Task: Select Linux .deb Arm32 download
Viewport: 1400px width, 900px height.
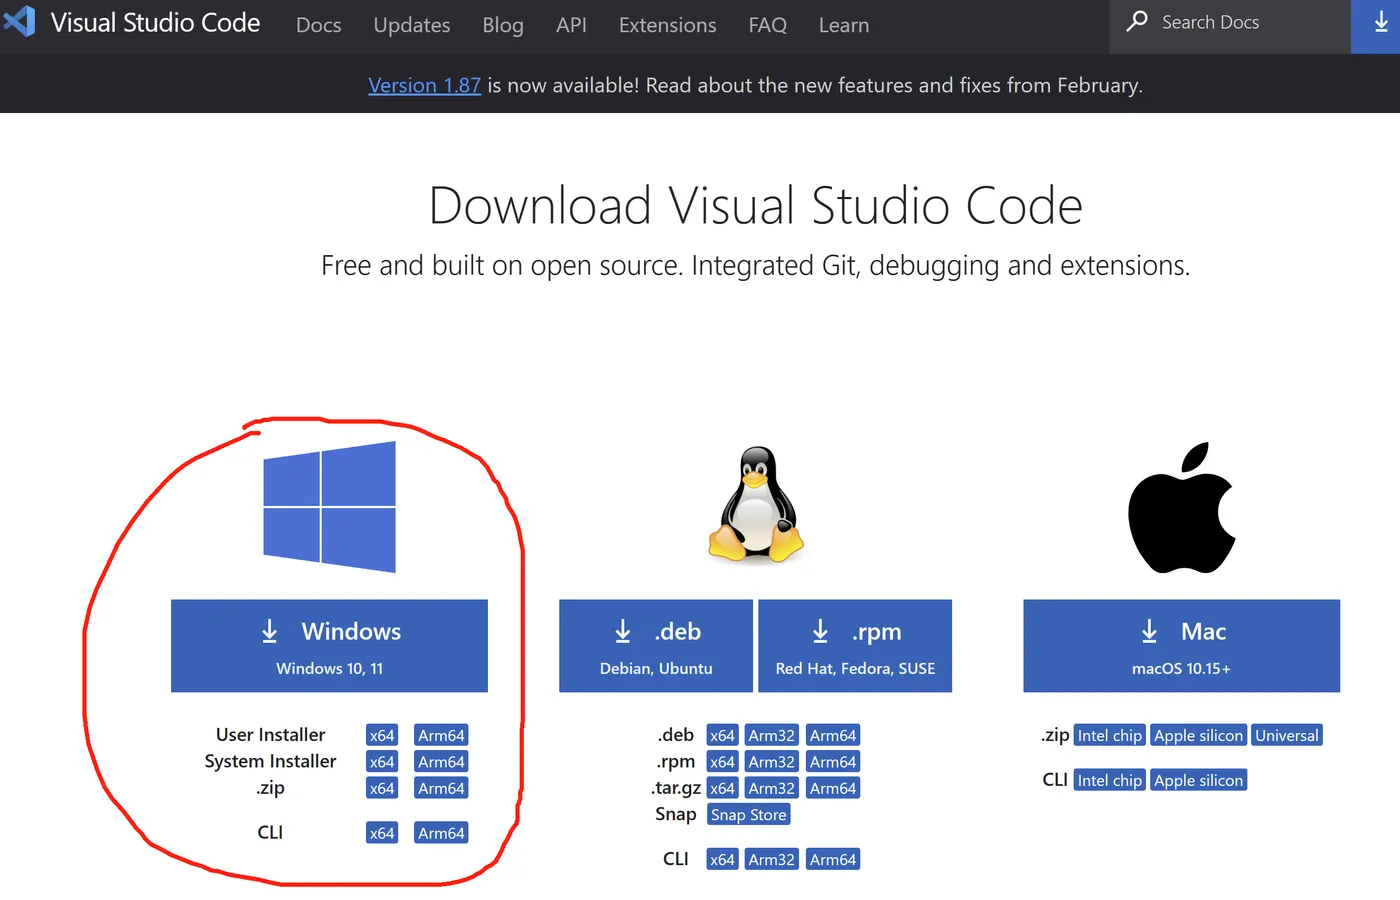Action: click(x=771, y=735)
